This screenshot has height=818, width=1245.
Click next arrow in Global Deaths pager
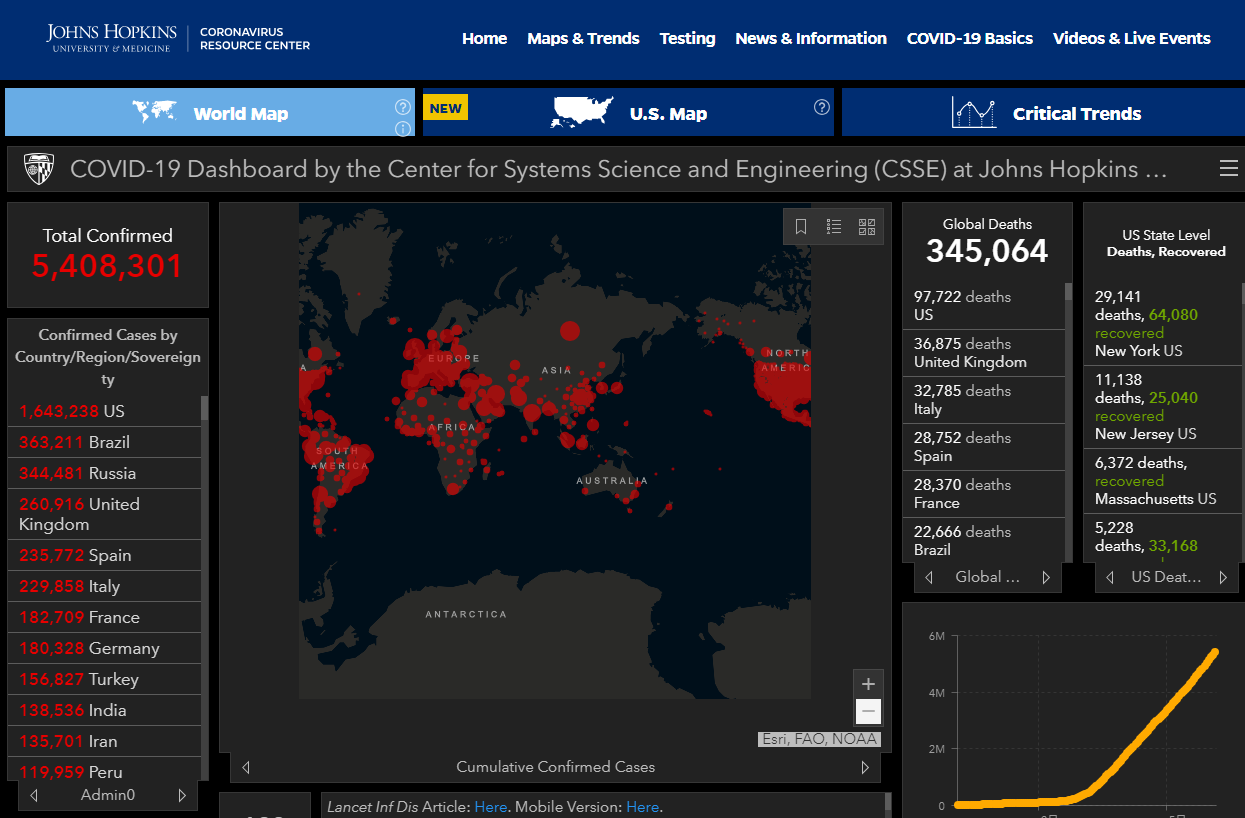click(1047, 577)
